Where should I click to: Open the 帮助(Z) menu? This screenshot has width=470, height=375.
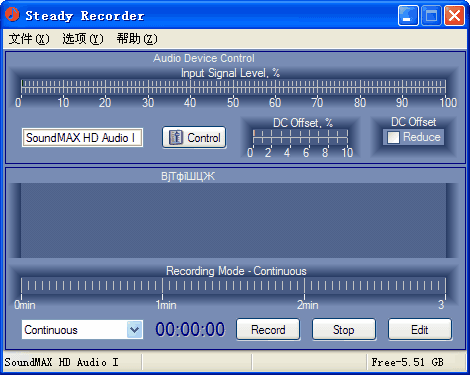click(137, 39)
